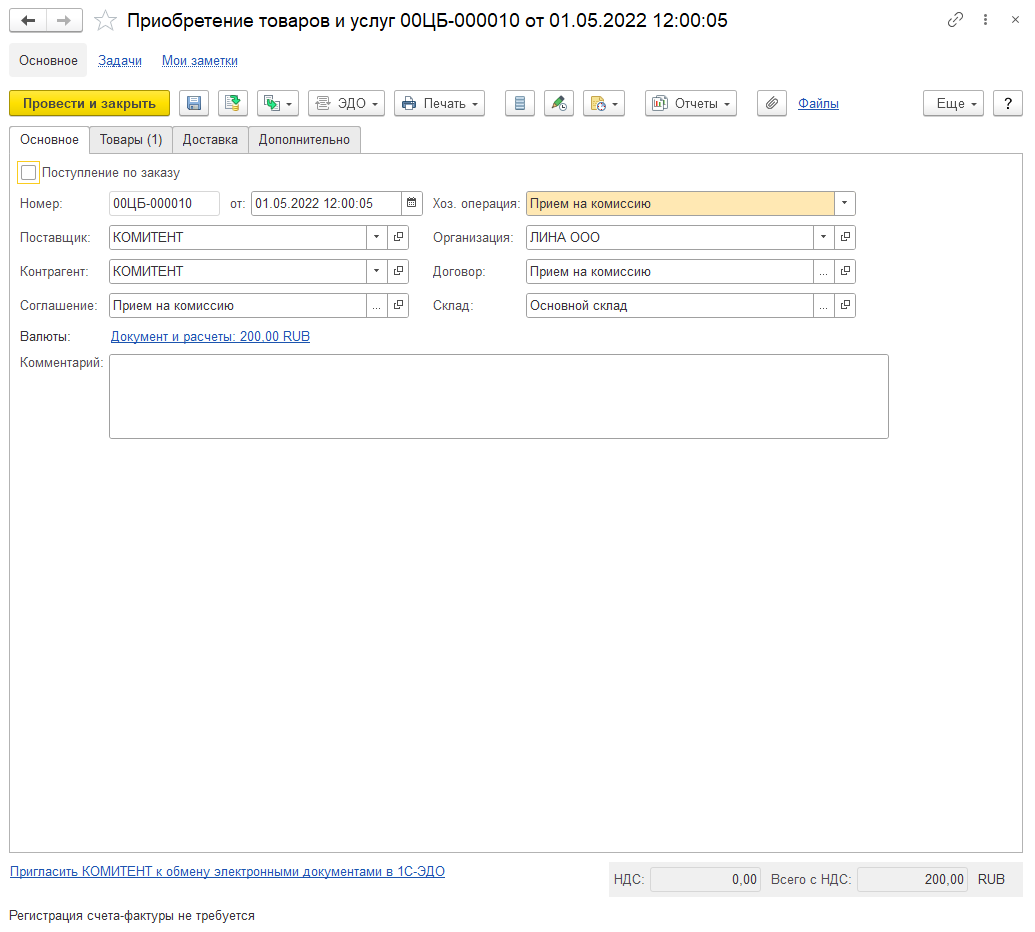Expand the Поставщик dropdown list
The image size is (1035, 932).
click(x=377, y=238)
